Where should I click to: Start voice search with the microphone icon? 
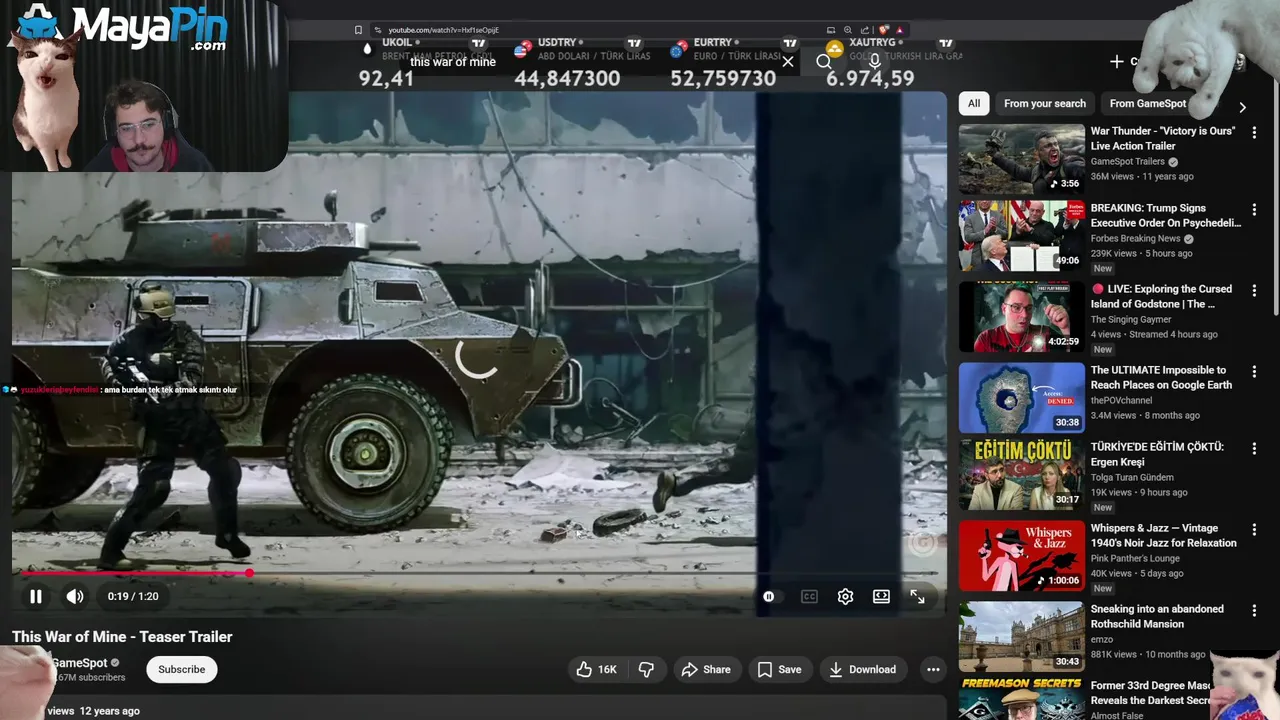(x=874, y=62)
